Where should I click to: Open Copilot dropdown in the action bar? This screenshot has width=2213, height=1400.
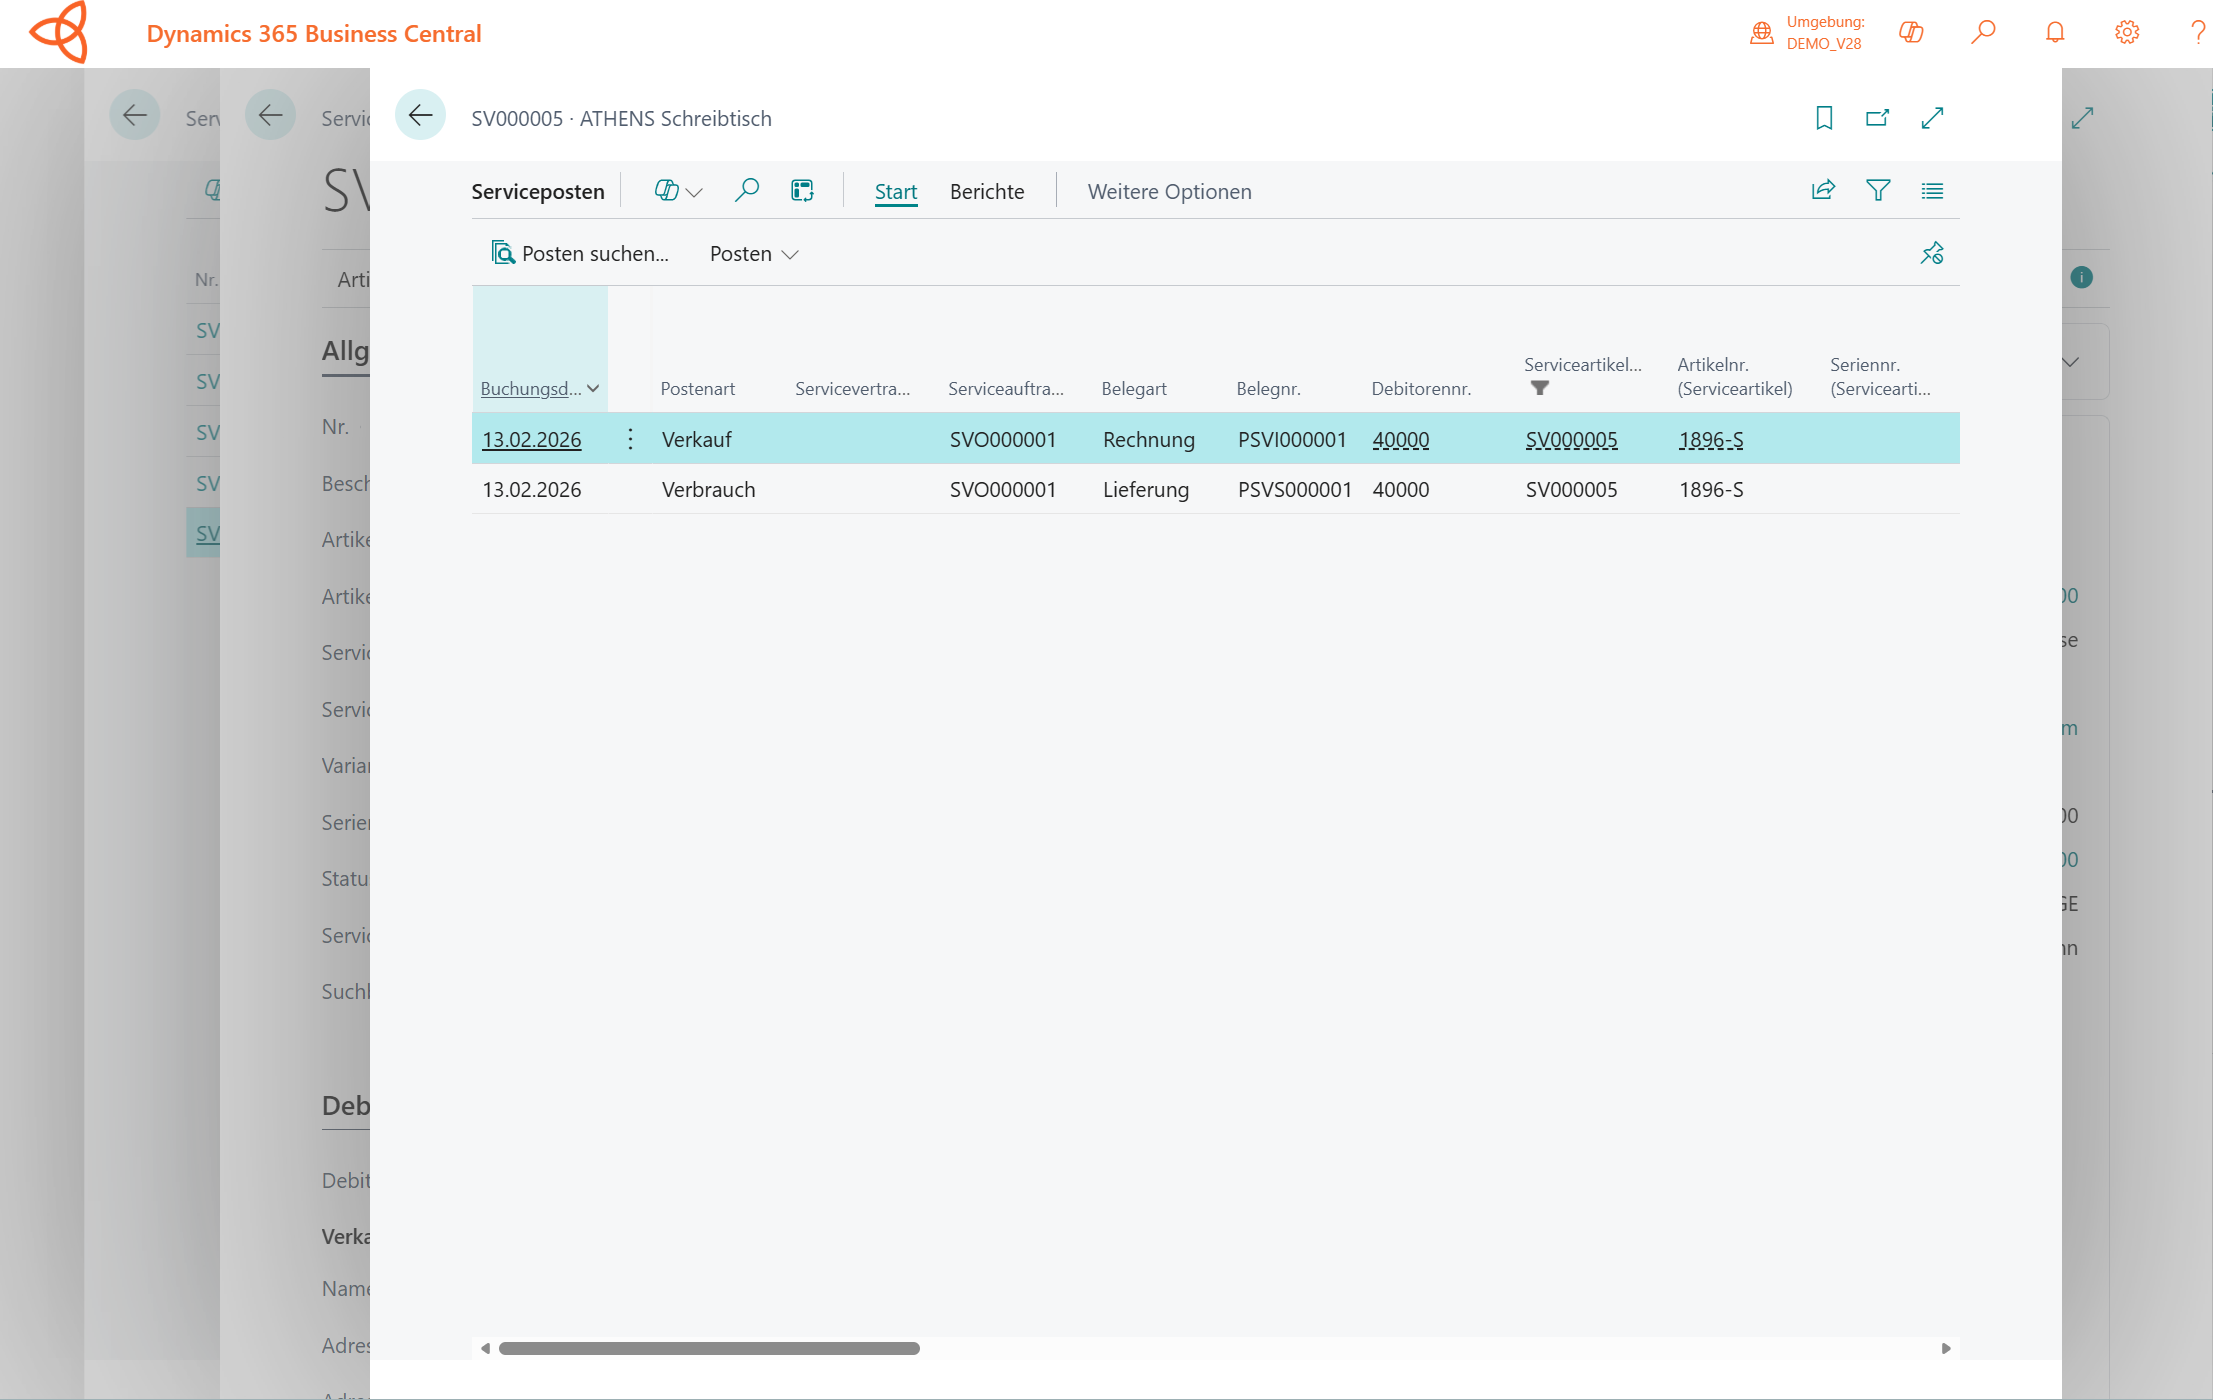[x=678, y=191]
